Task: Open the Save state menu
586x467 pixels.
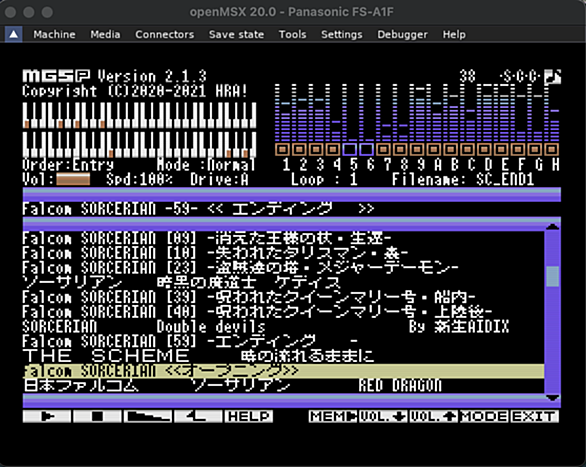Action: click(236, 34)
